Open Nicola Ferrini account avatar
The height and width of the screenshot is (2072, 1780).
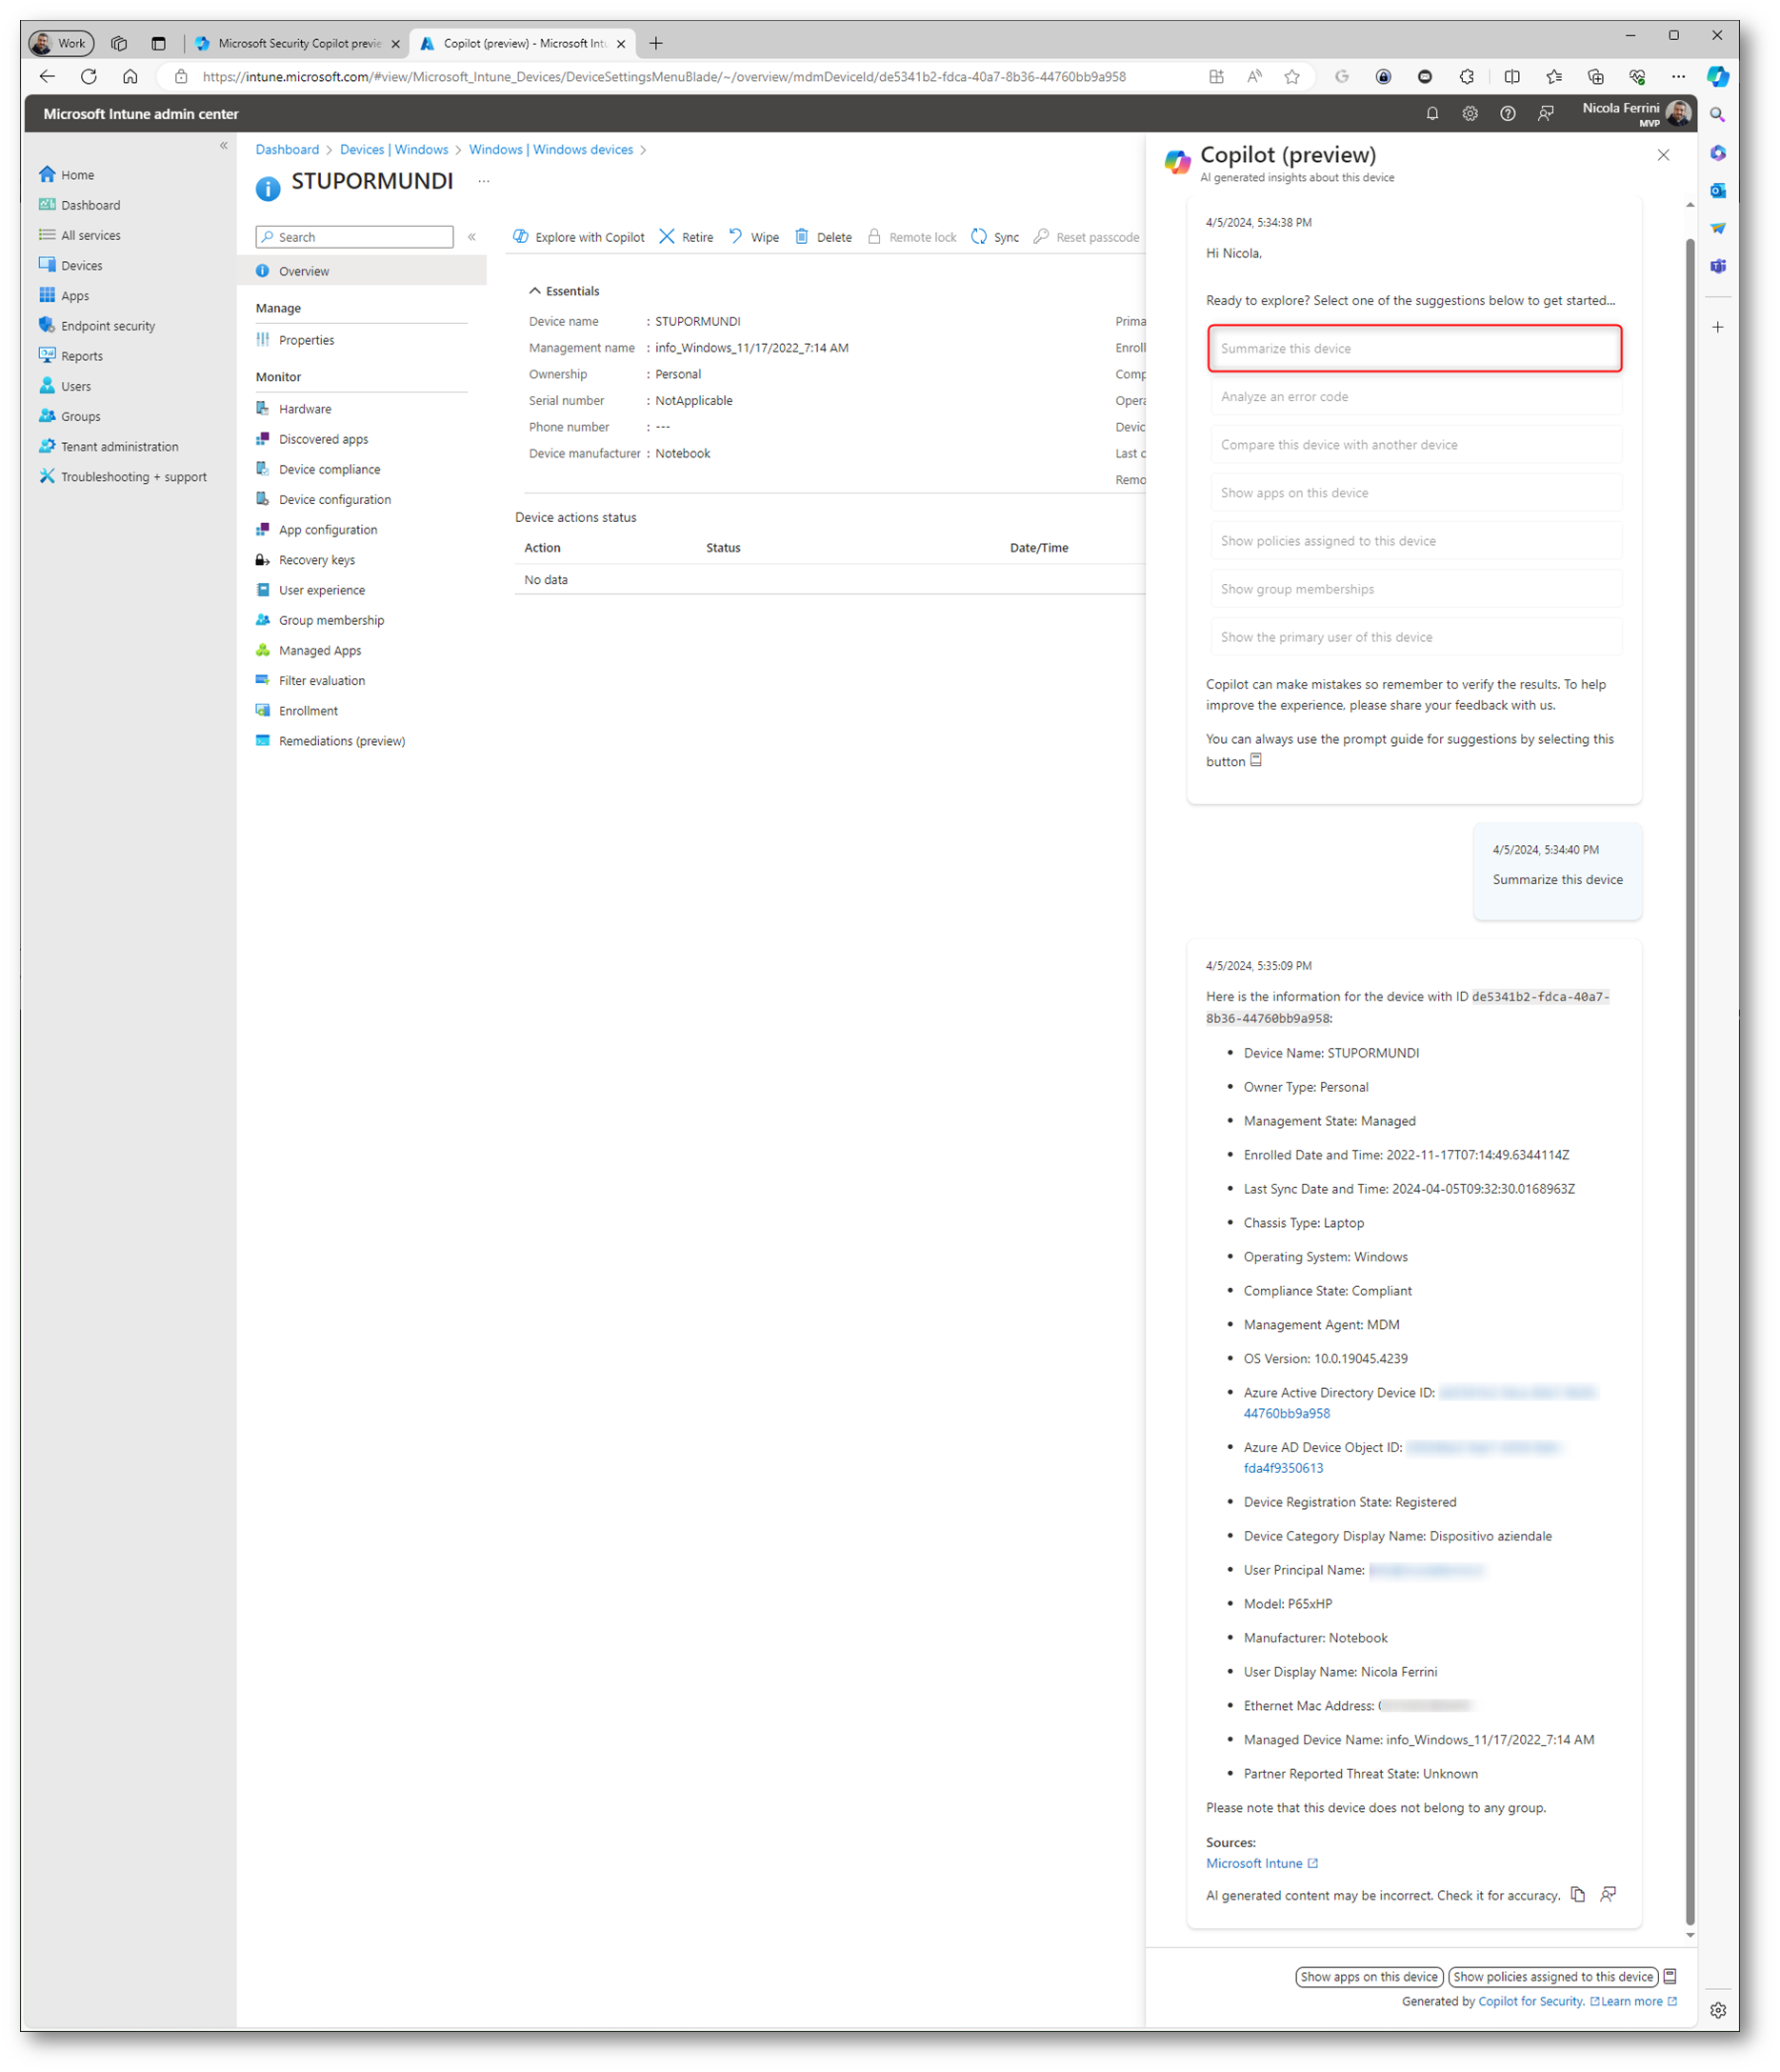click(x=1678, y=114)
